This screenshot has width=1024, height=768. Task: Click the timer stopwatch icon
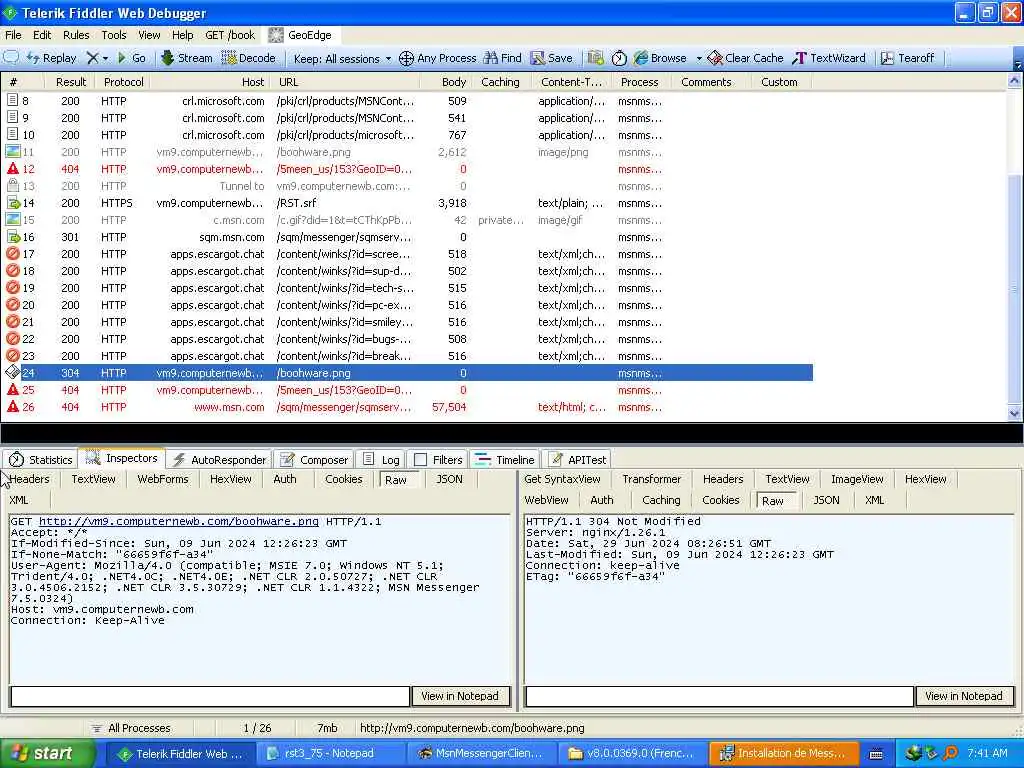[618, 58]
